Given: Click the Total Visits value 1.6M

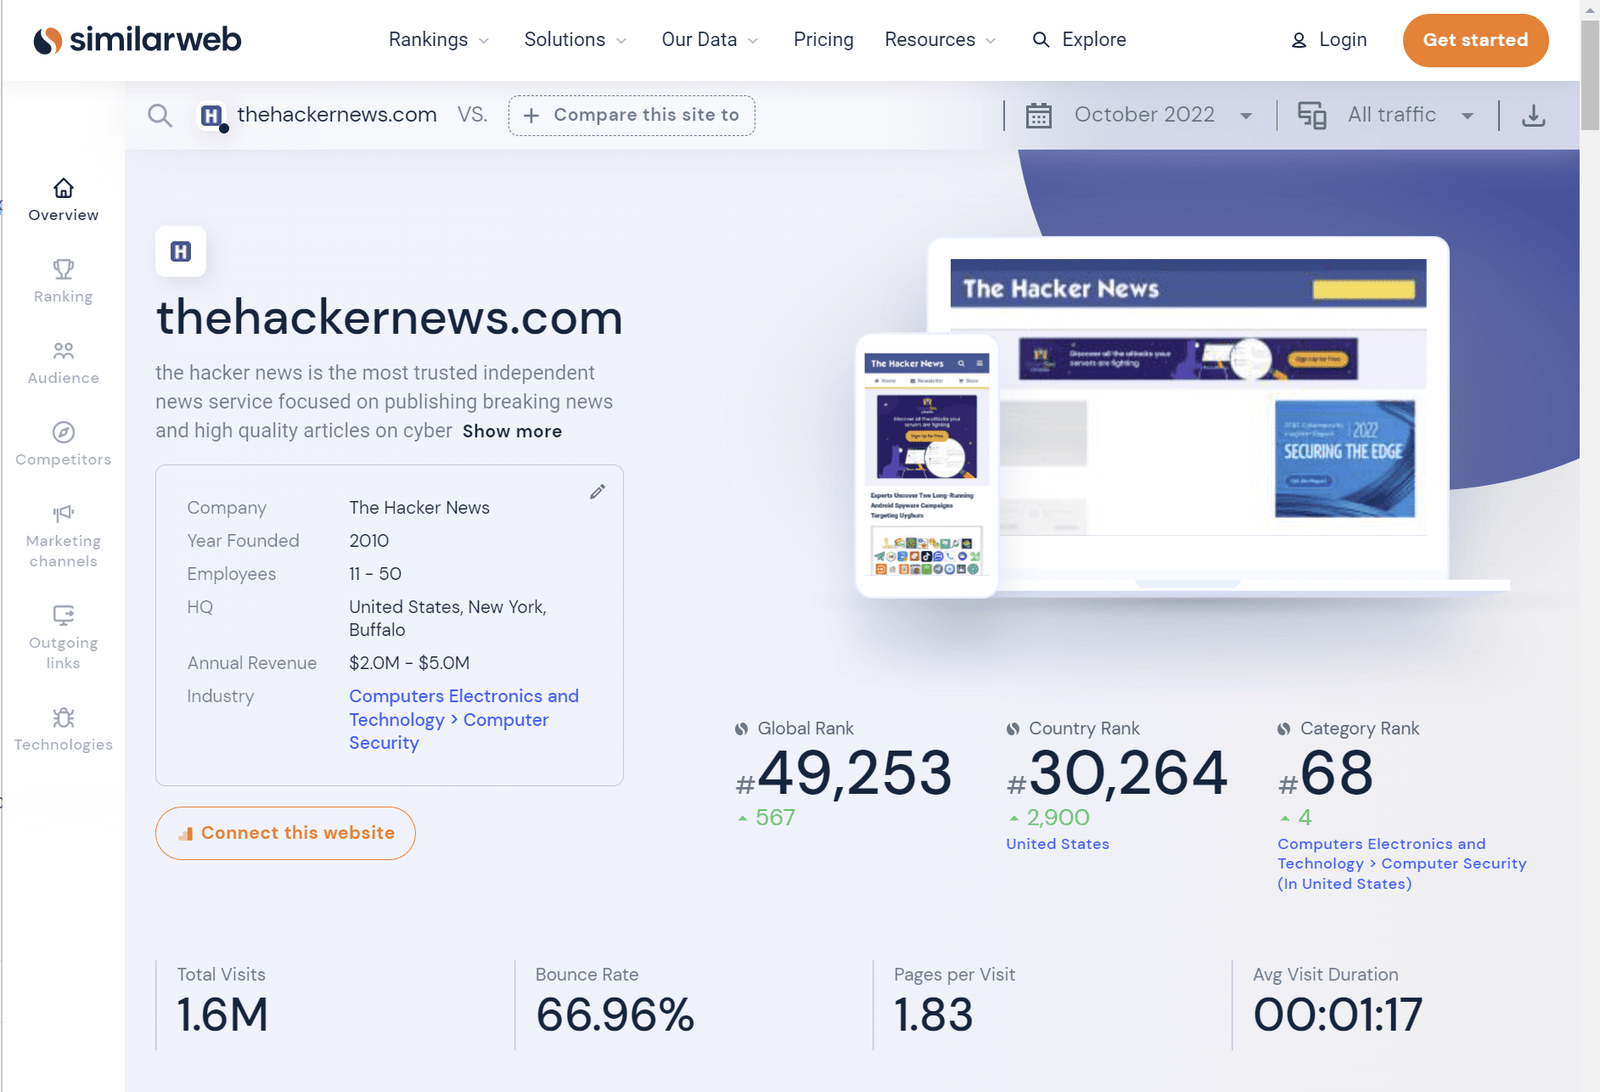Looking at the screenshot, I should coord(223,1015).
